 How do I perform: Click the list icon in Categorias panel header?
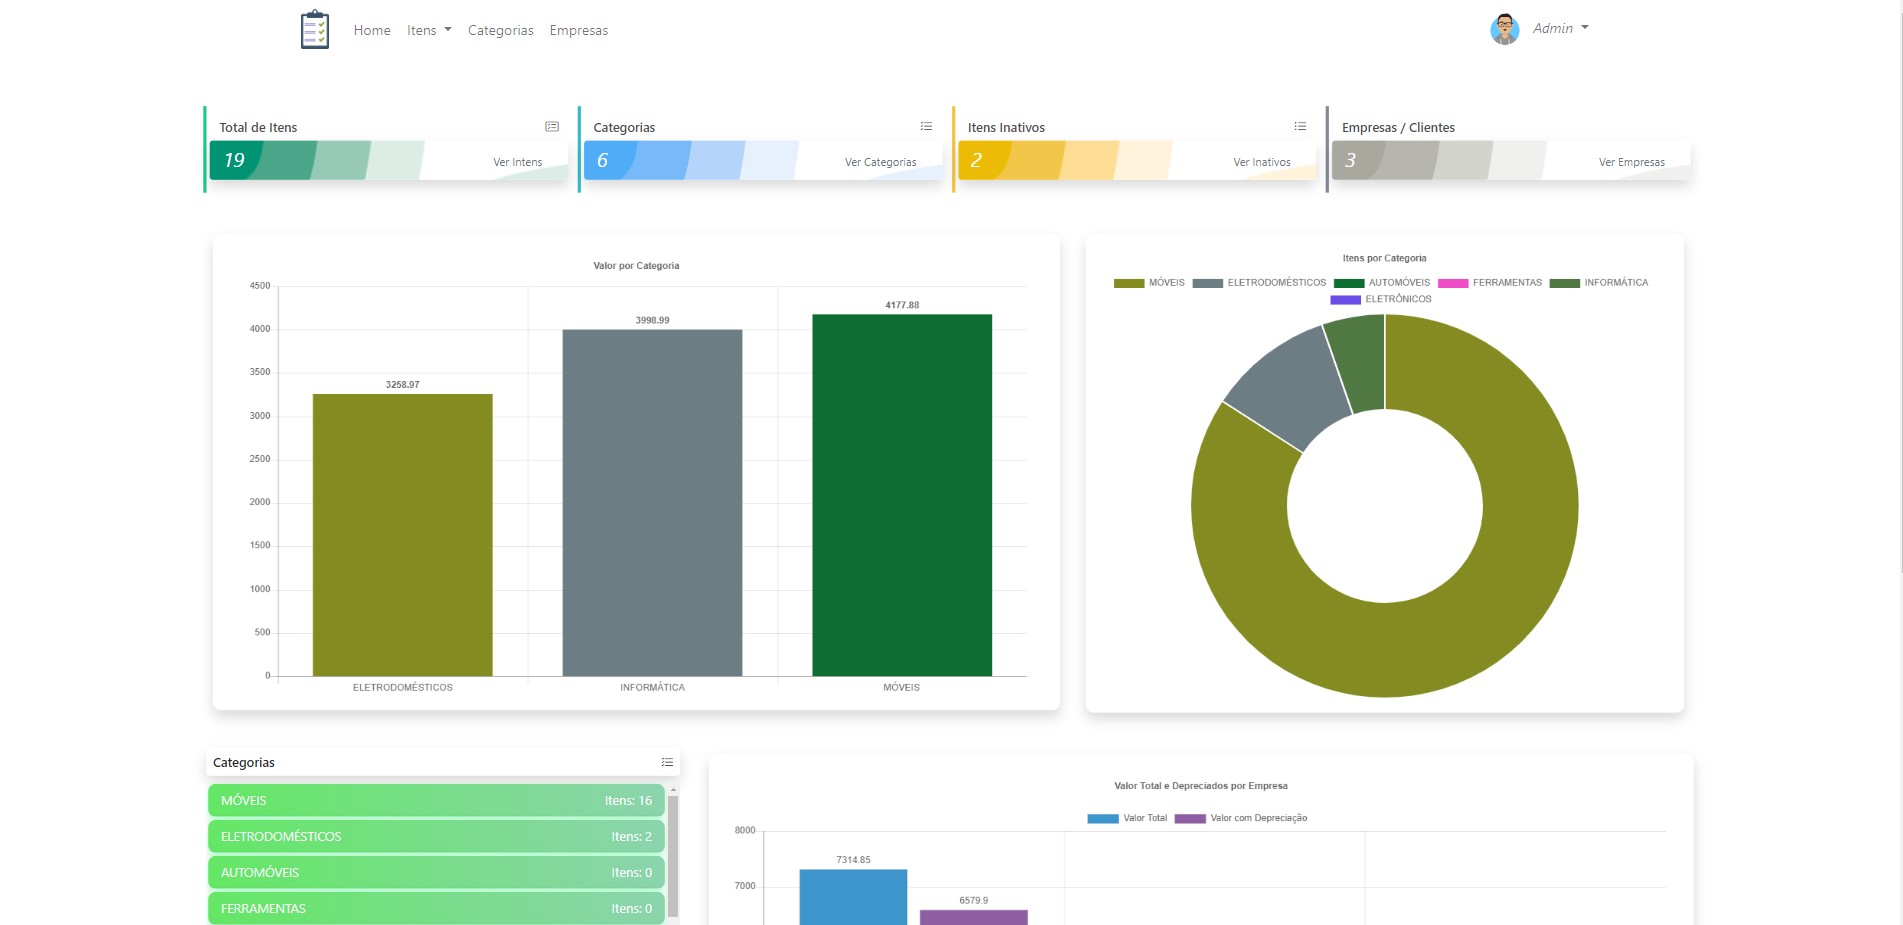point(667,762)
